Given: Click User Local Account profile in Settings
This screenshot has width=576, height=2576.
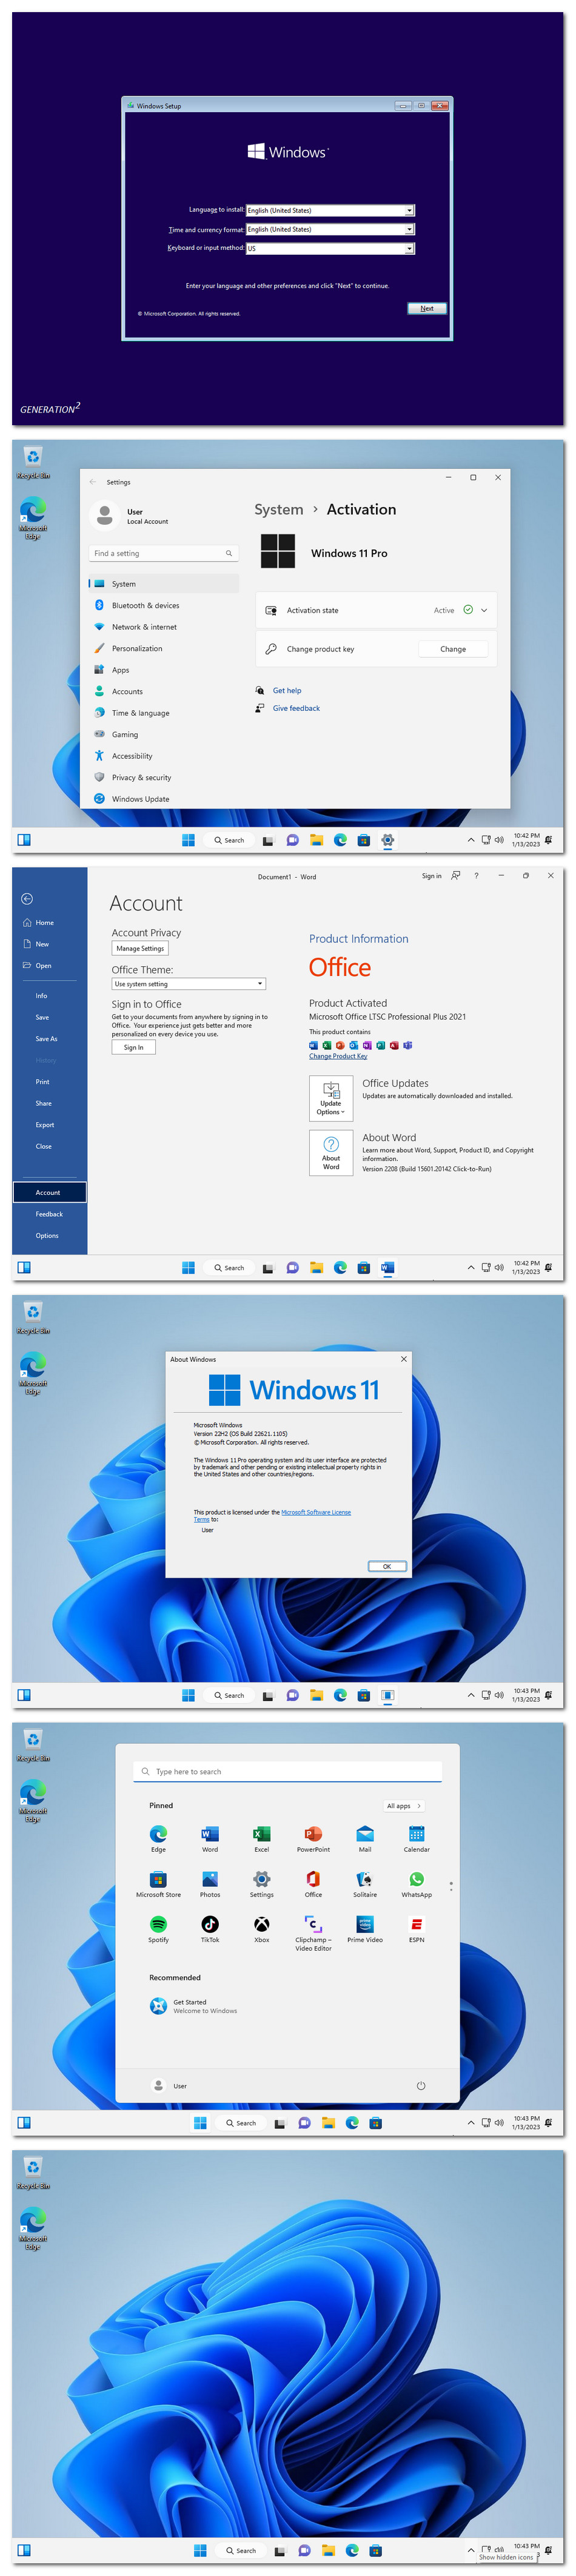Looking at the screenshot, I should (130, 516).
